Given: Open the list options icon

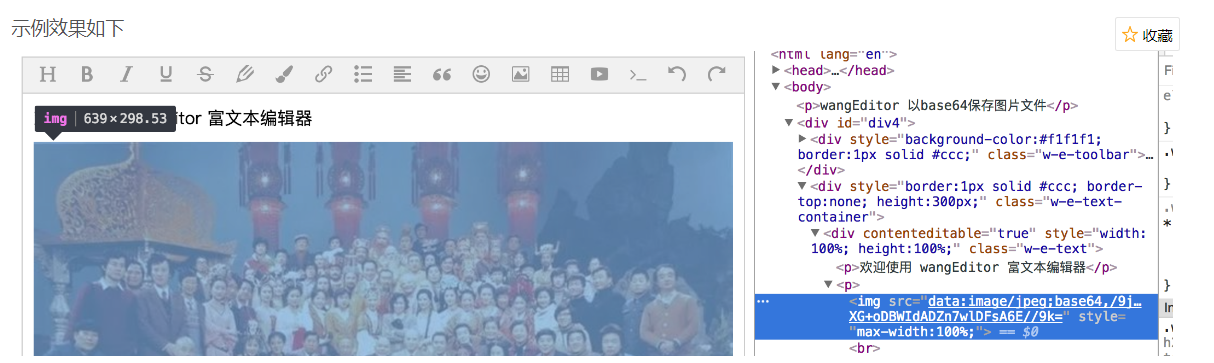Looking at the screenshot, I should pos(363,74).
